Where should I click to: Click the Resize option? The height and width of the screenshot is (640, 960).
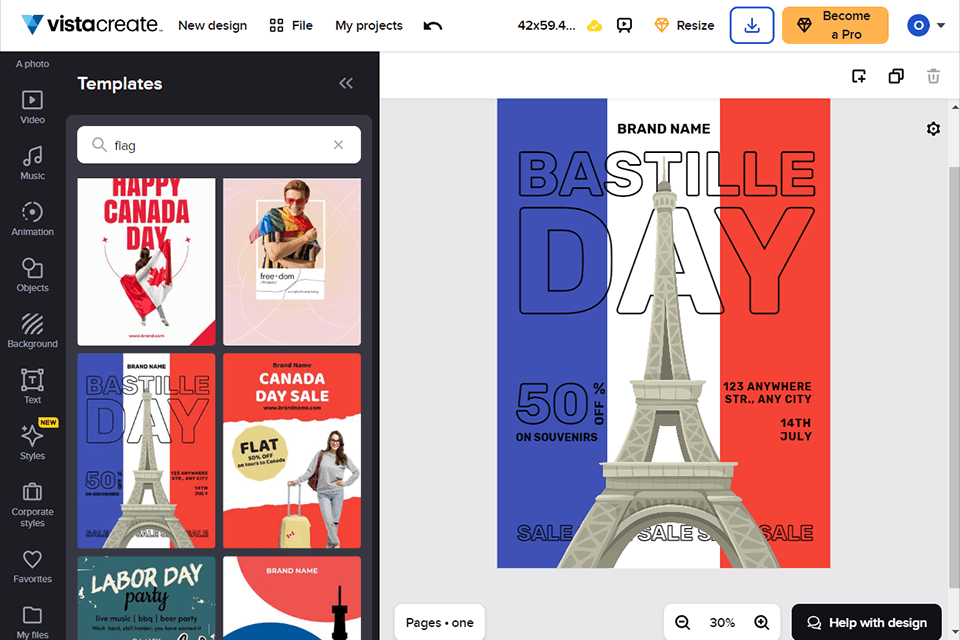pyautogui.click(x=684, y=26)
